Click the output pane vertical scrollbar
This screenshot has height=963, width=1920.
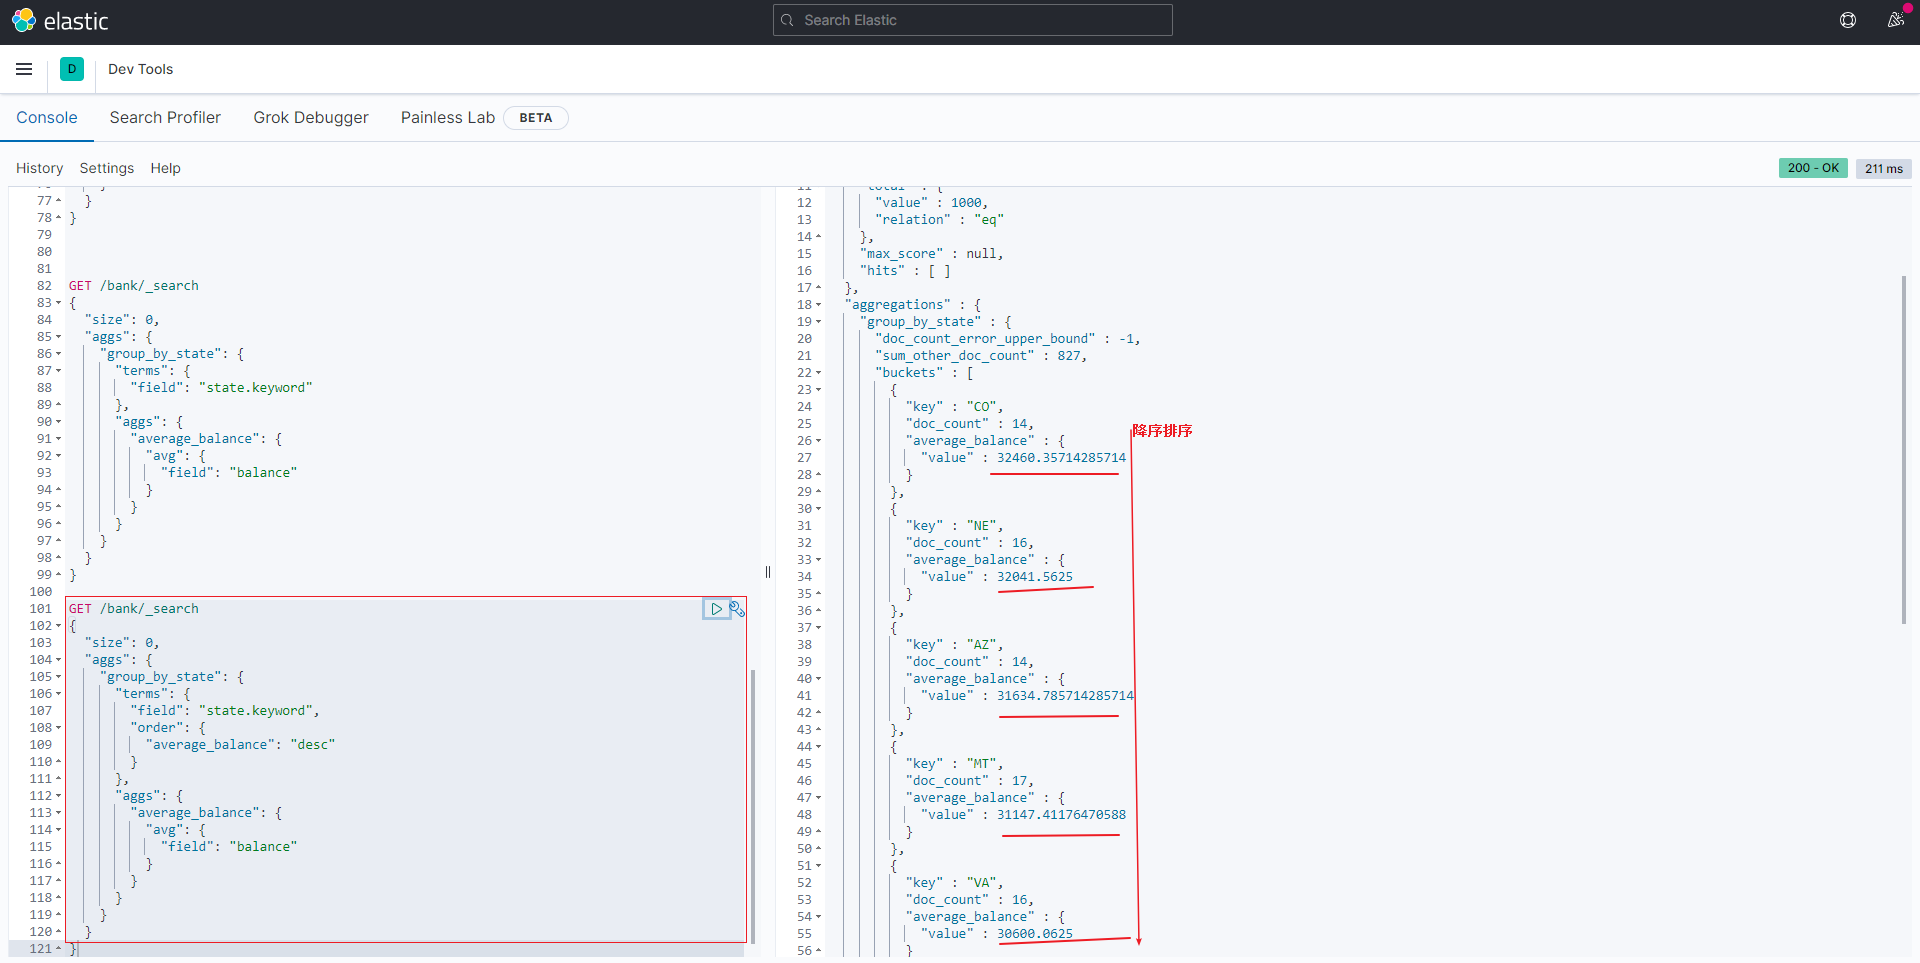[x=1904, y=450]
